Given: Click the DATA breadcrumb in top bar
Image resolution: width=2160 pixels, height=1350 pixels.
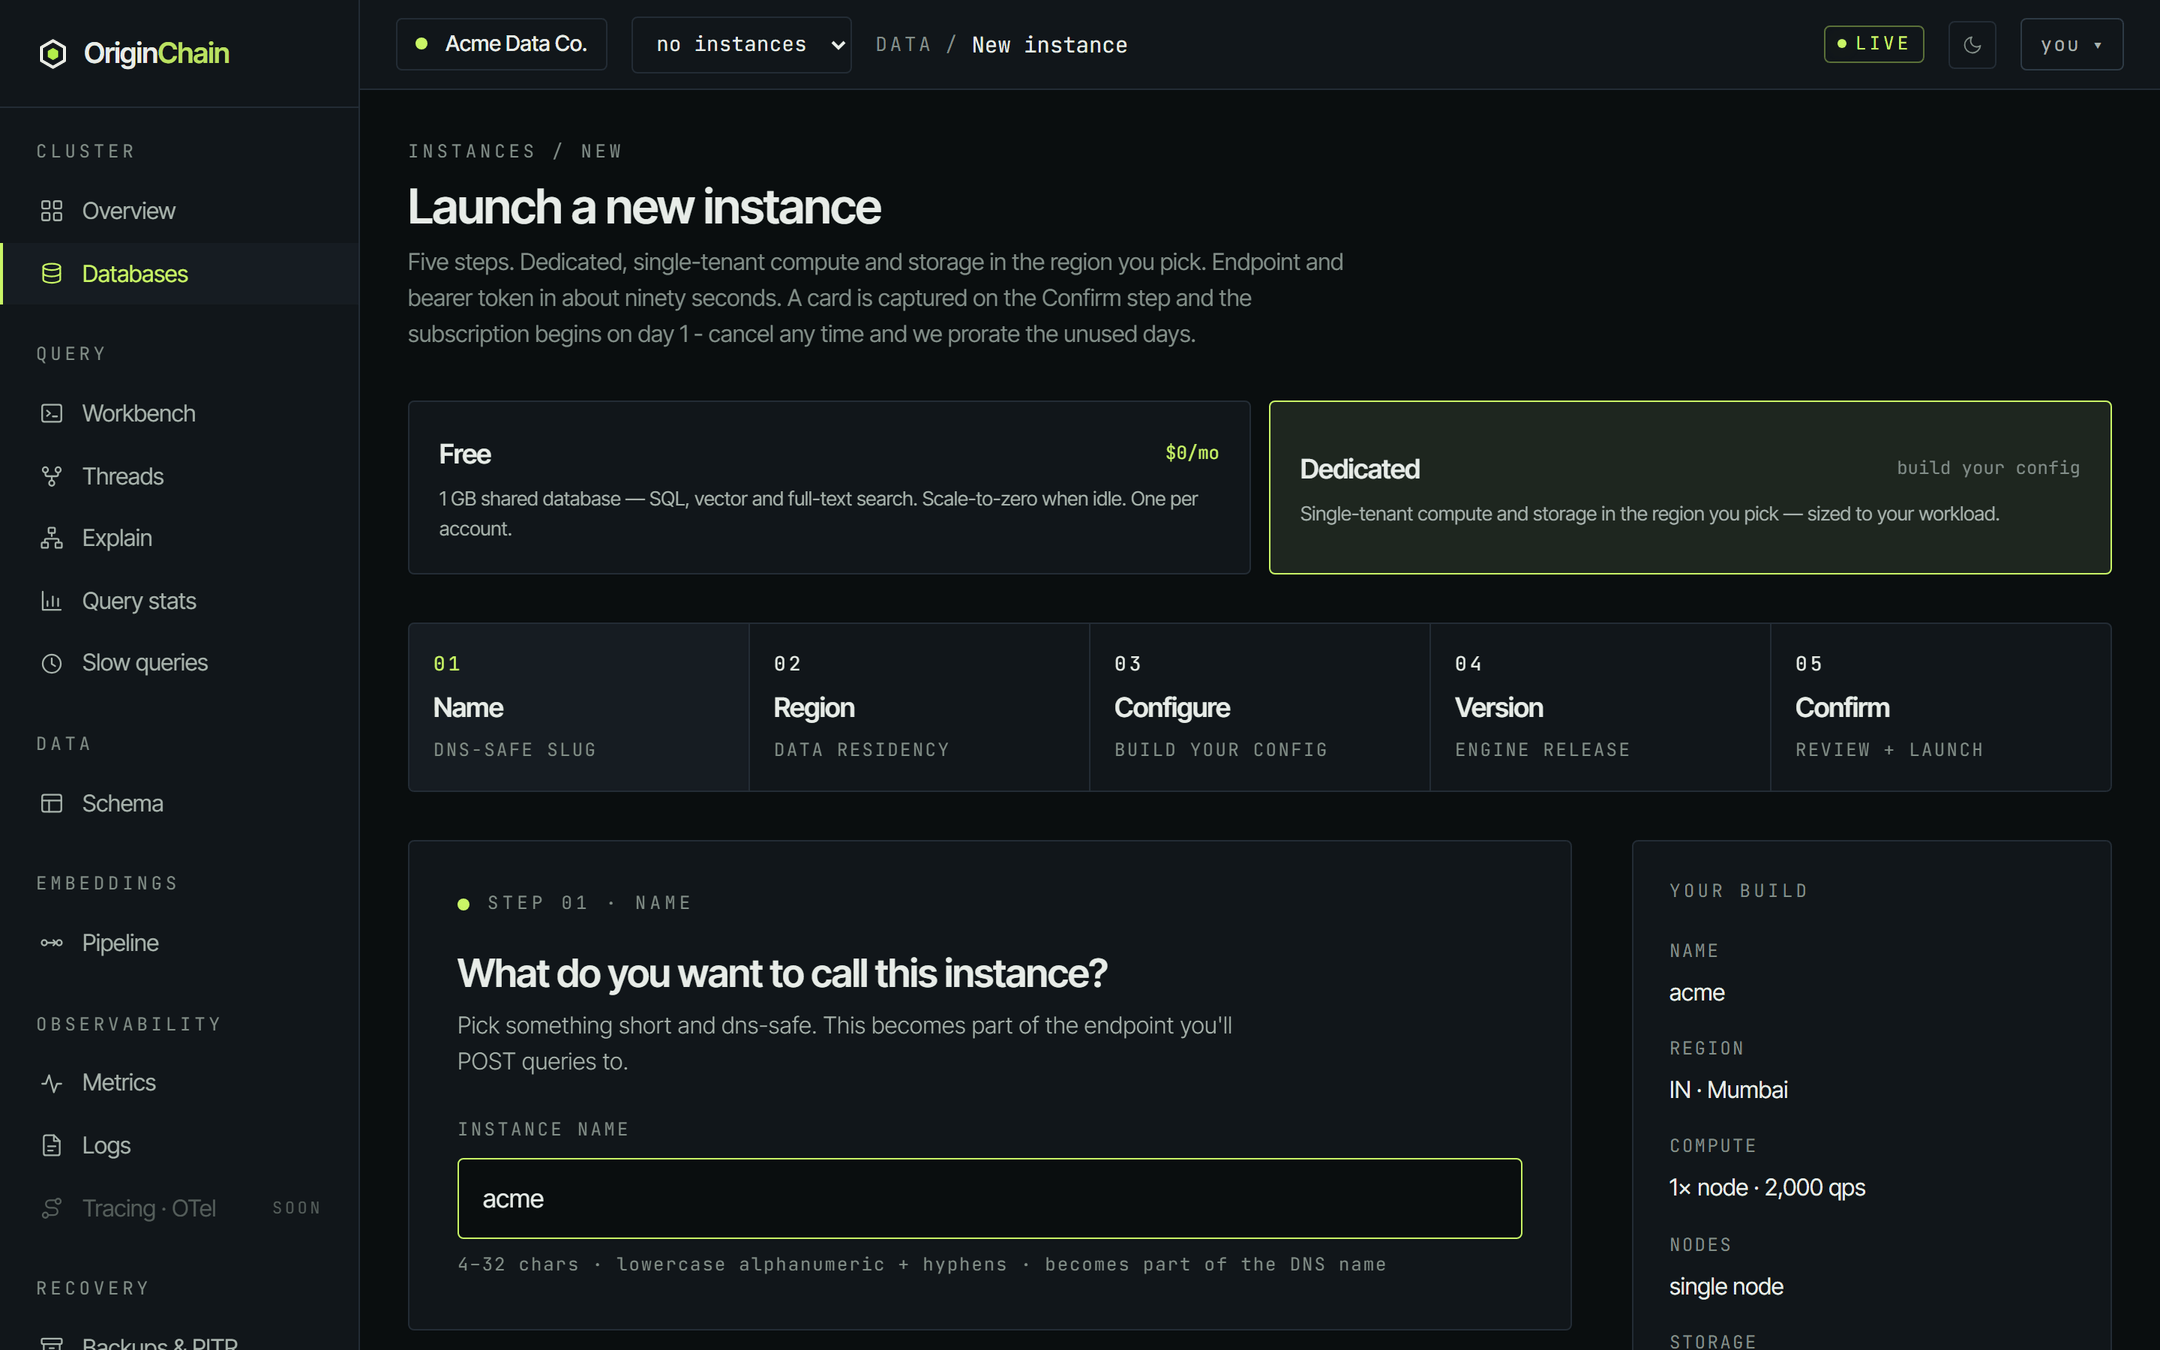Looking at the screenshot, I should [903, 45].
